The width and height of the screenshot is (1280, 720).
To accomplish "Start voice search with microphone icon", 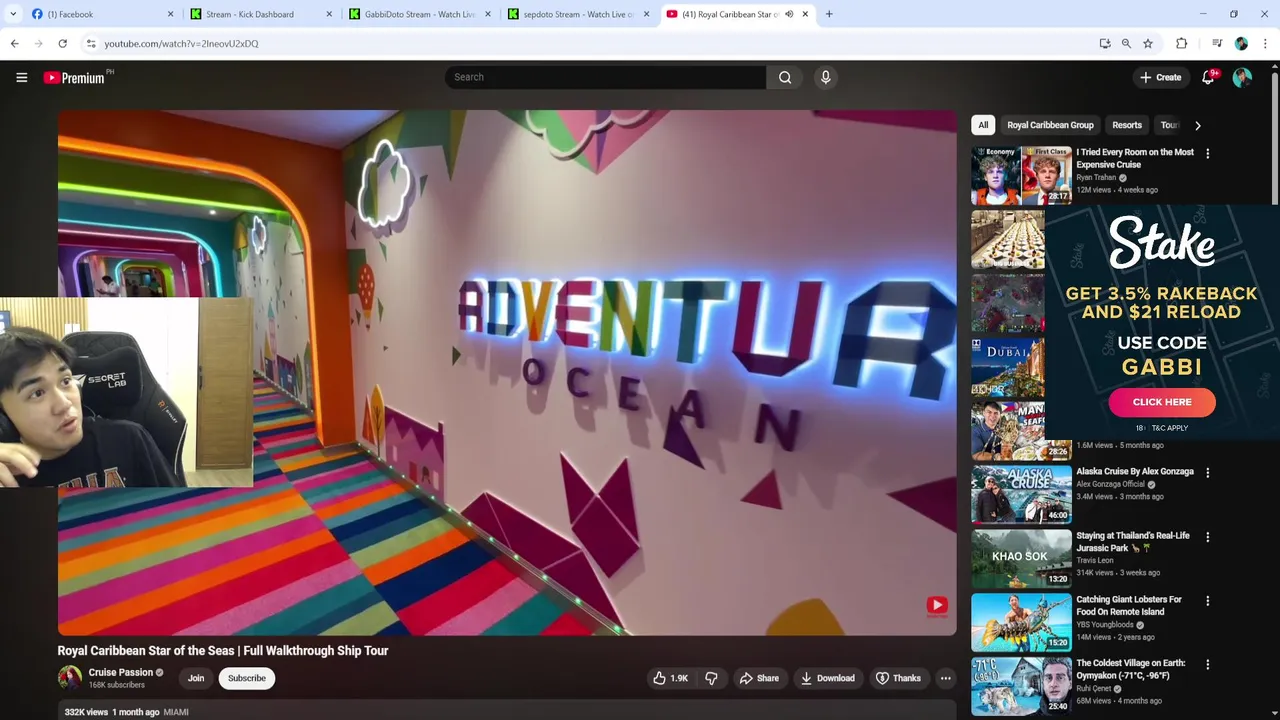I will [x=825, y=77].
